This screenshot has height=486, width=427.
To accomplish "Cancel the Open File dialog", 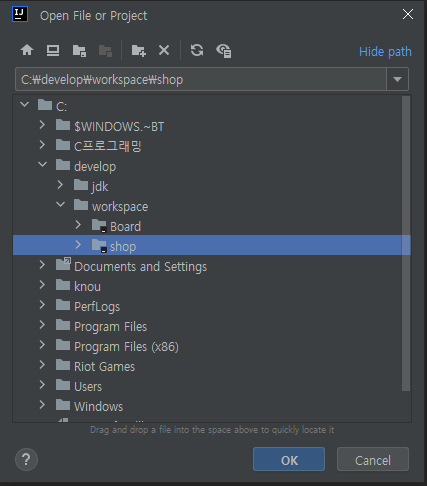I will point(373,459).
